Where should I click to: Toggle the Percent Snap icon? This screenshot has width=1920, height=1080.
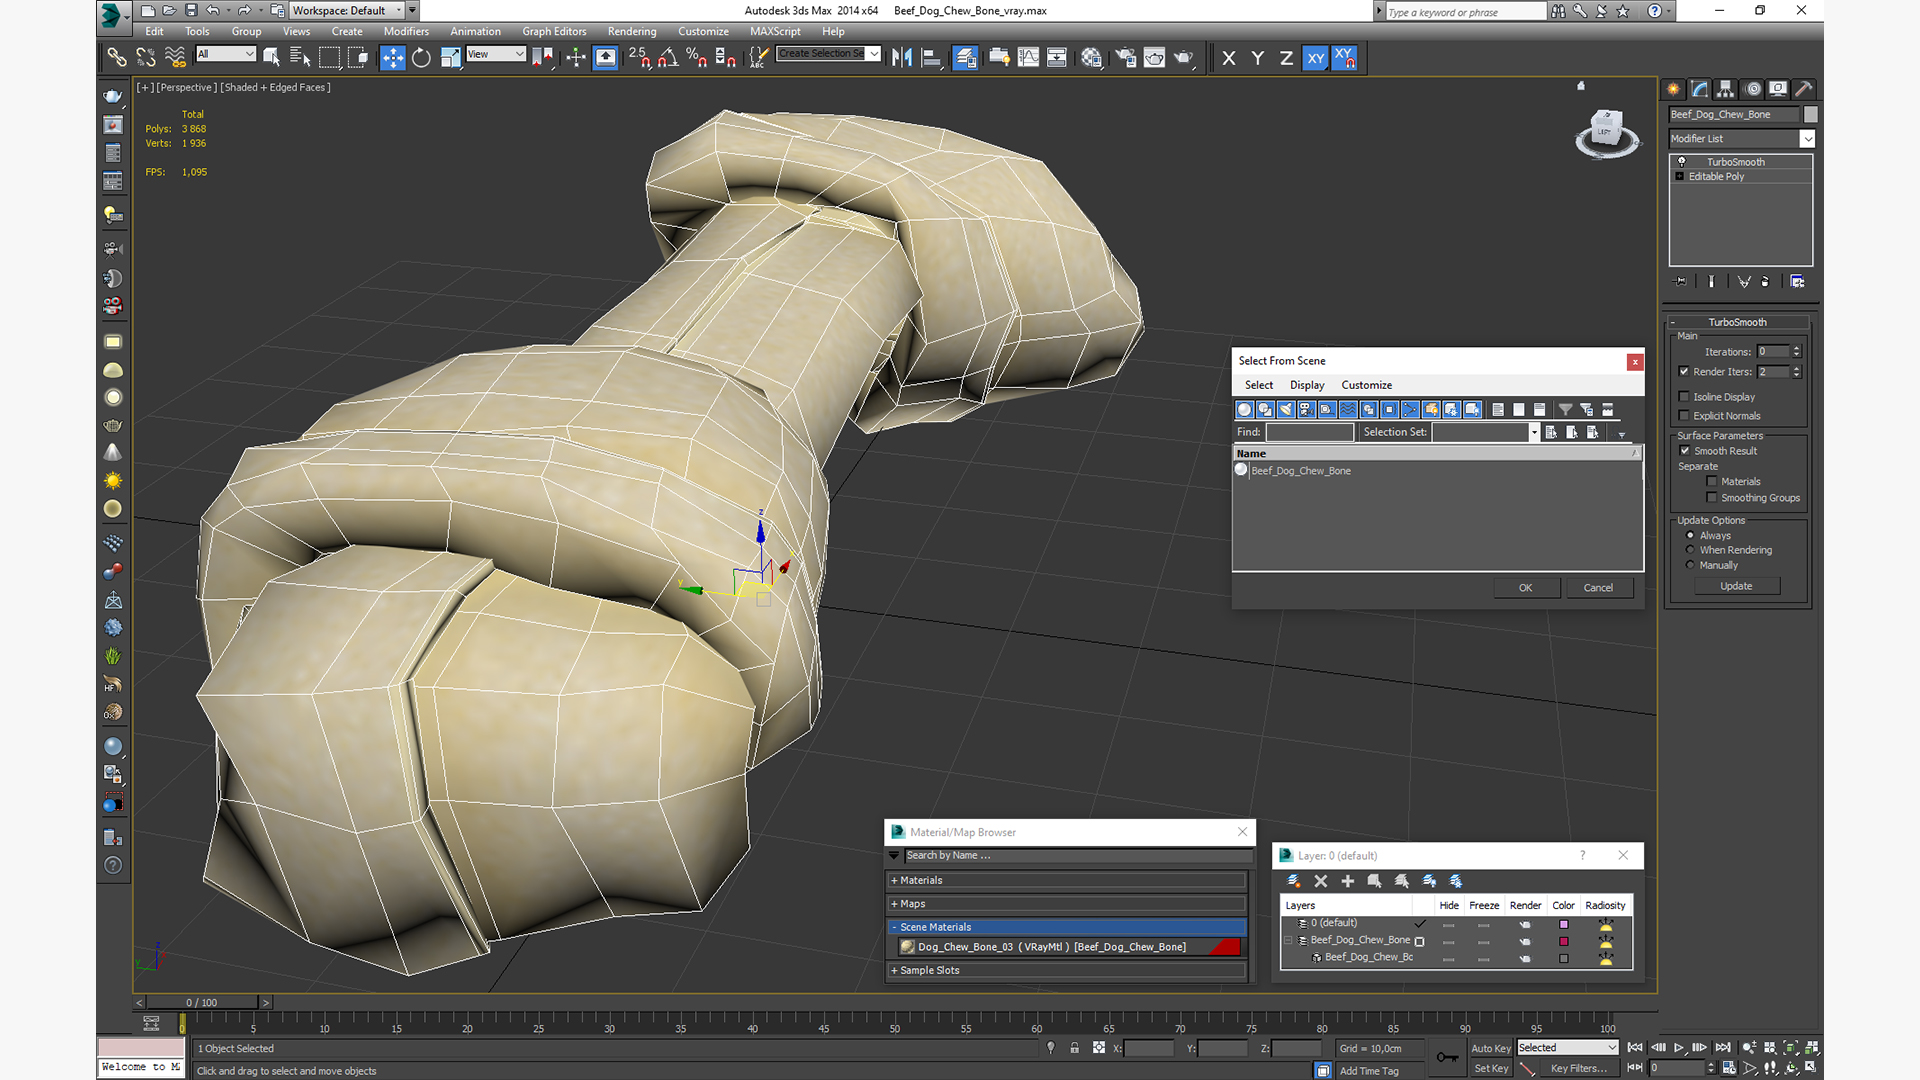point(696,58)
